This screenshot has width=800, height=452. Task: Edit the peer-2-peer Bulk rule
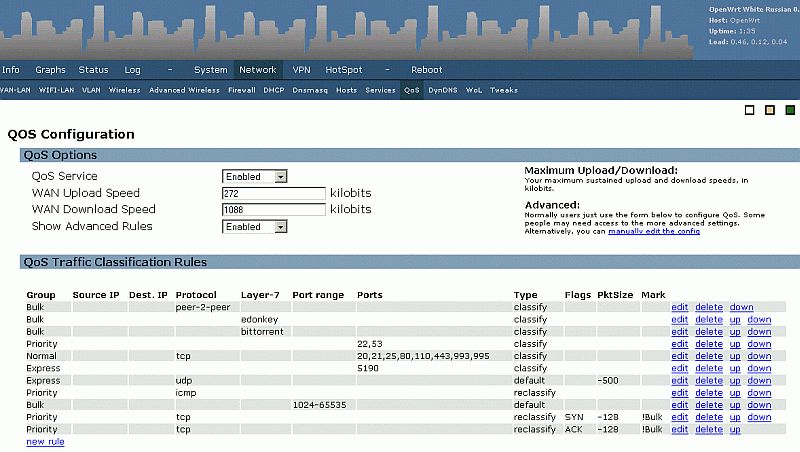[680, 307]
